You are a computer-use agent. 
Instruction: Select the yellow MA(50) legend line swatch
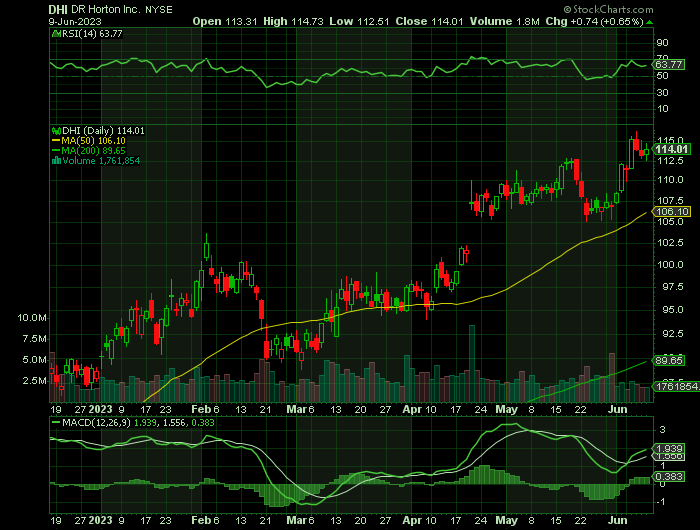[56, 141]
